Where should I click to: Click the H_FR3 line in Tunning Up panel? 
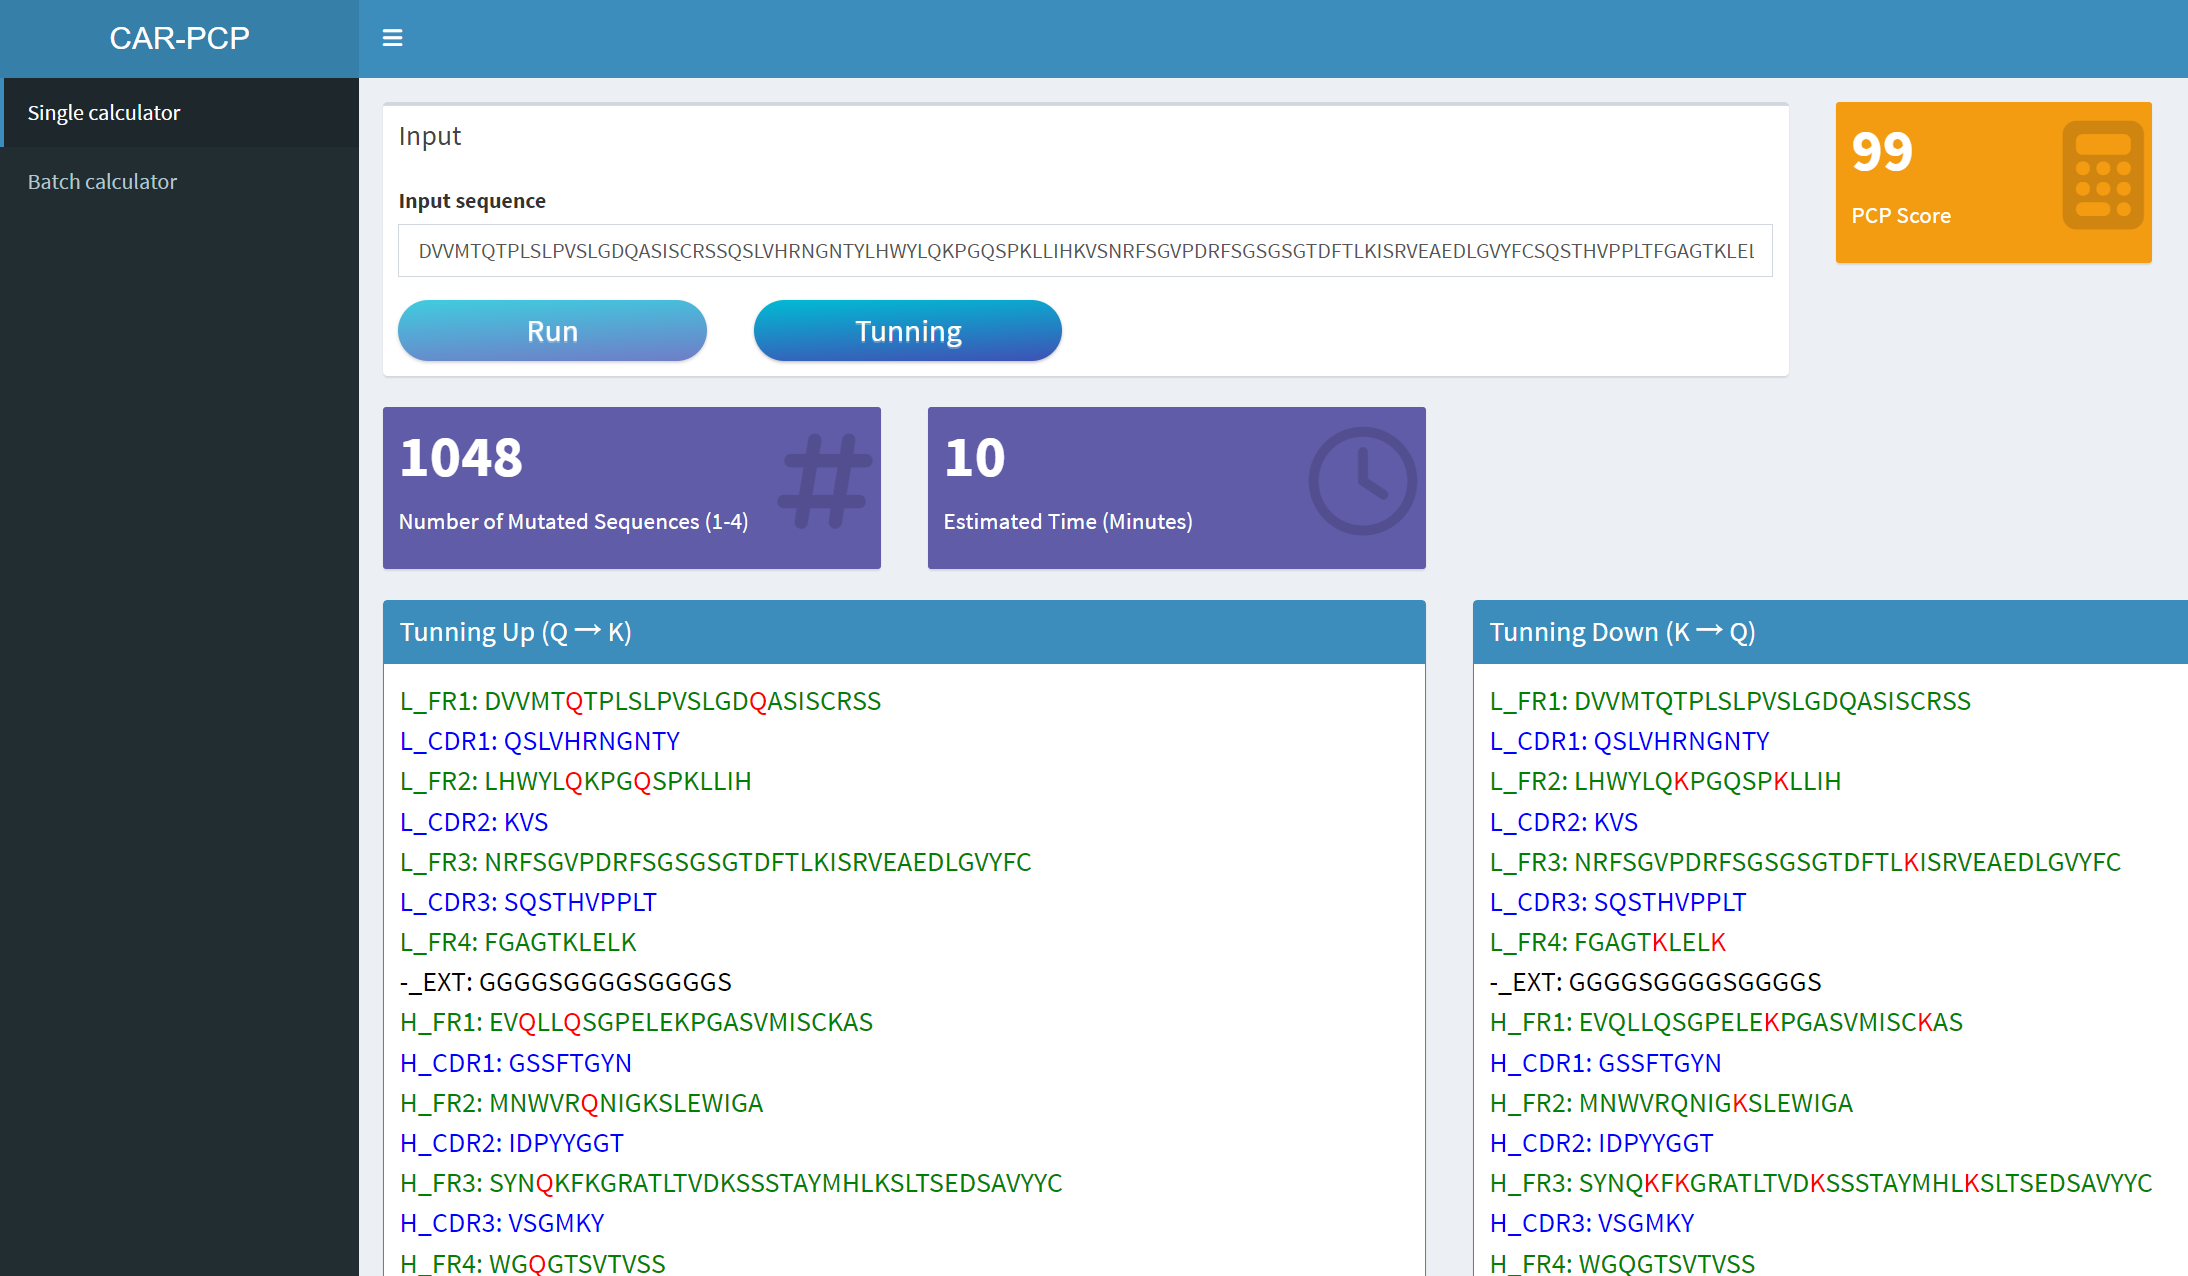(x=730, y=1183)
